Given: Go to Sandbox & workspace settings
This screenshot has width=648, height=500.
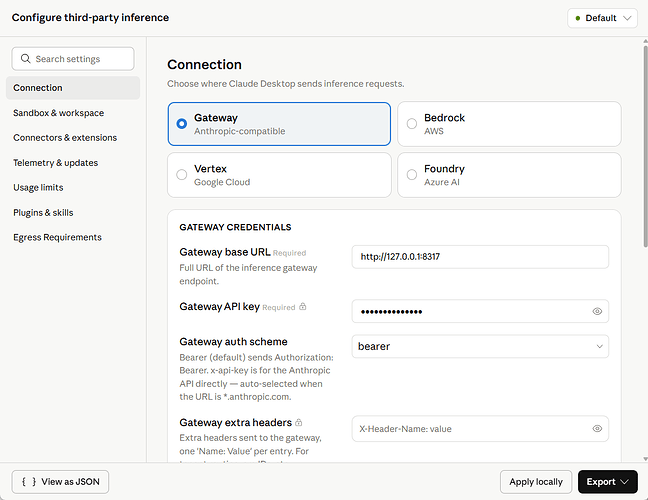Looking at the screenshot, I should pyautogui.click(x=73, y=113).
